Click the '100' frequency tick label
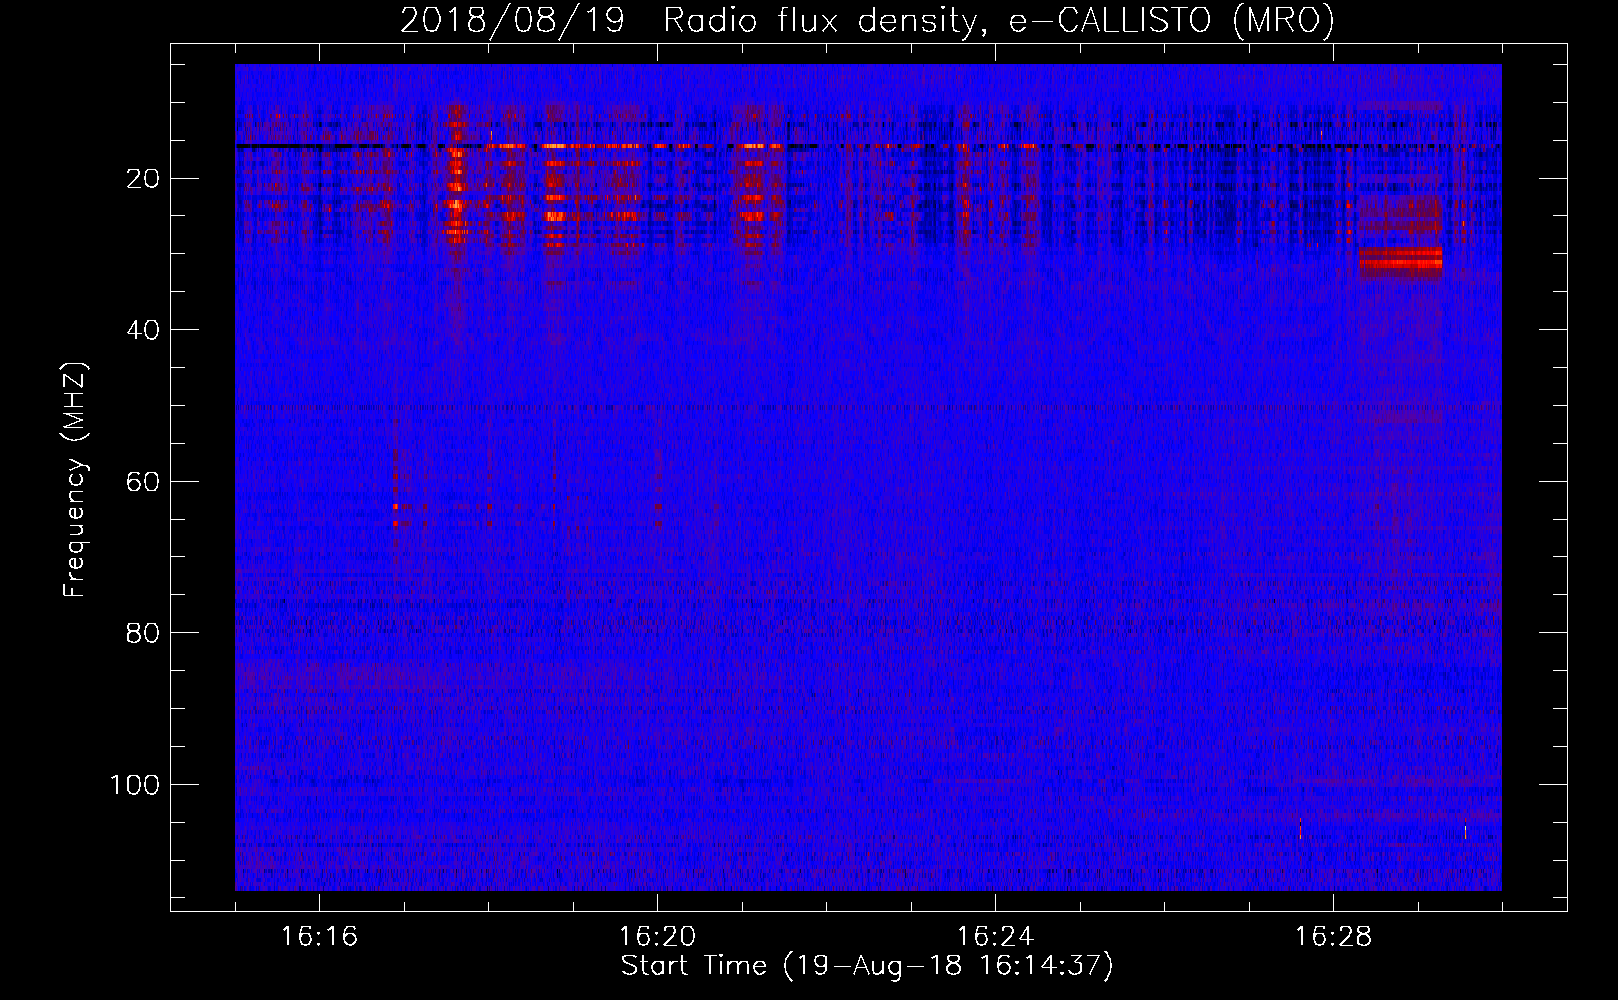 (x=135, y=785)
